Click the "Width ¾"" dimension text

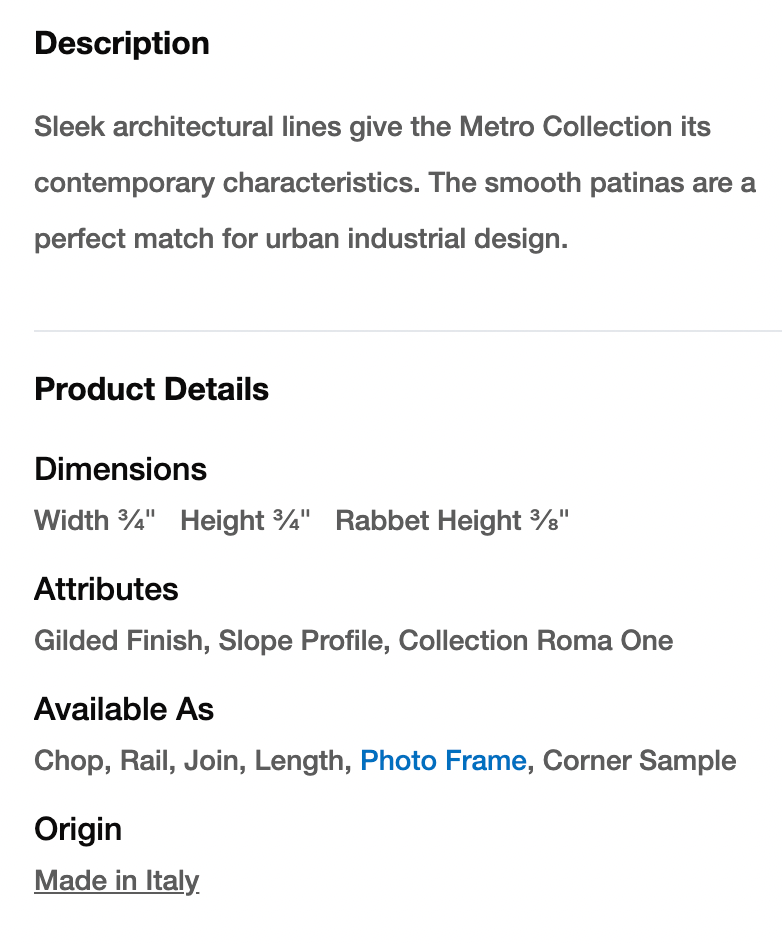tap(95, 521)
